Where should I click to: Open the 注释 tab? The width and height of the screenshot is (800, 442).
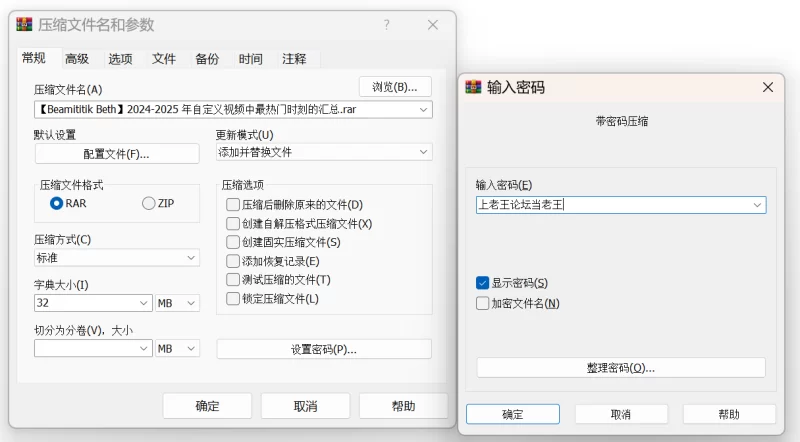pyautogui.click(x=294, y=59)
